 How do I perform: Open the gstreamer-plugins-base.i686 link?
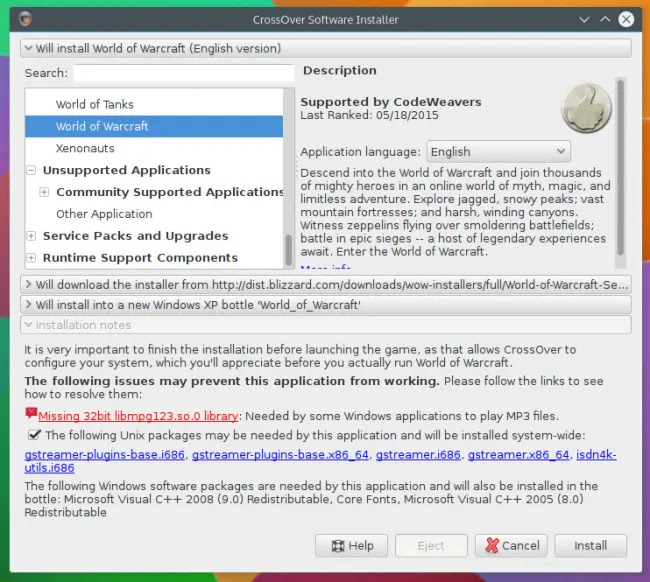click(104, 455)
